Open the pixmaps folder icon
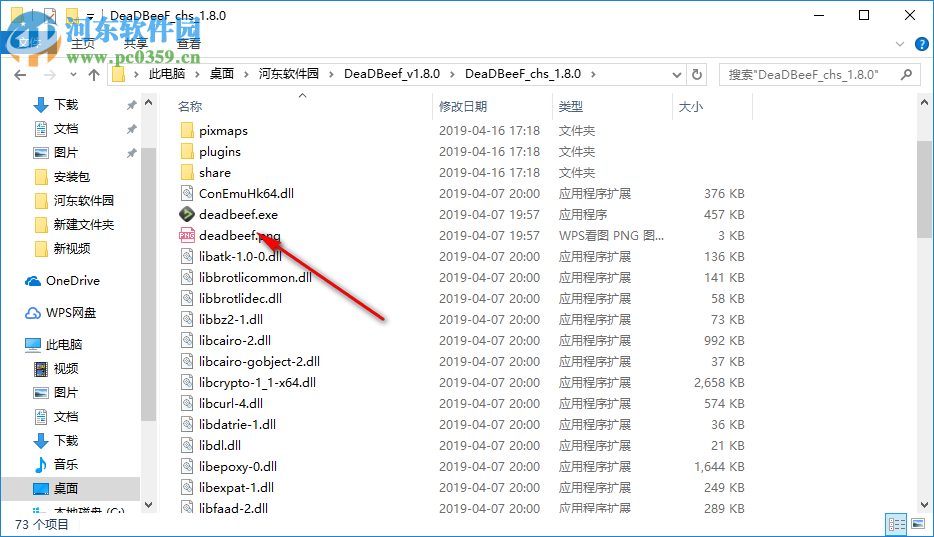This screenshot has height=537, width=934. tap(187, 130)
